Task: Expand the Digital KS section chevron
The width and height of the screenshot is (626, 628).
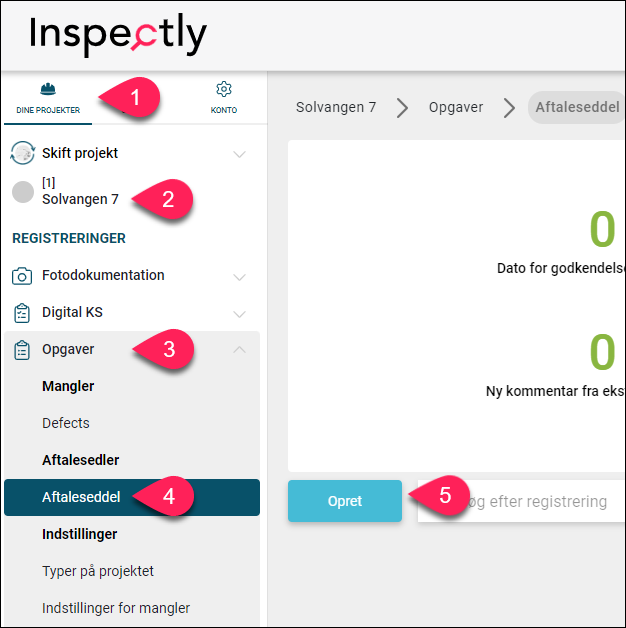Action: coord(240,314)
